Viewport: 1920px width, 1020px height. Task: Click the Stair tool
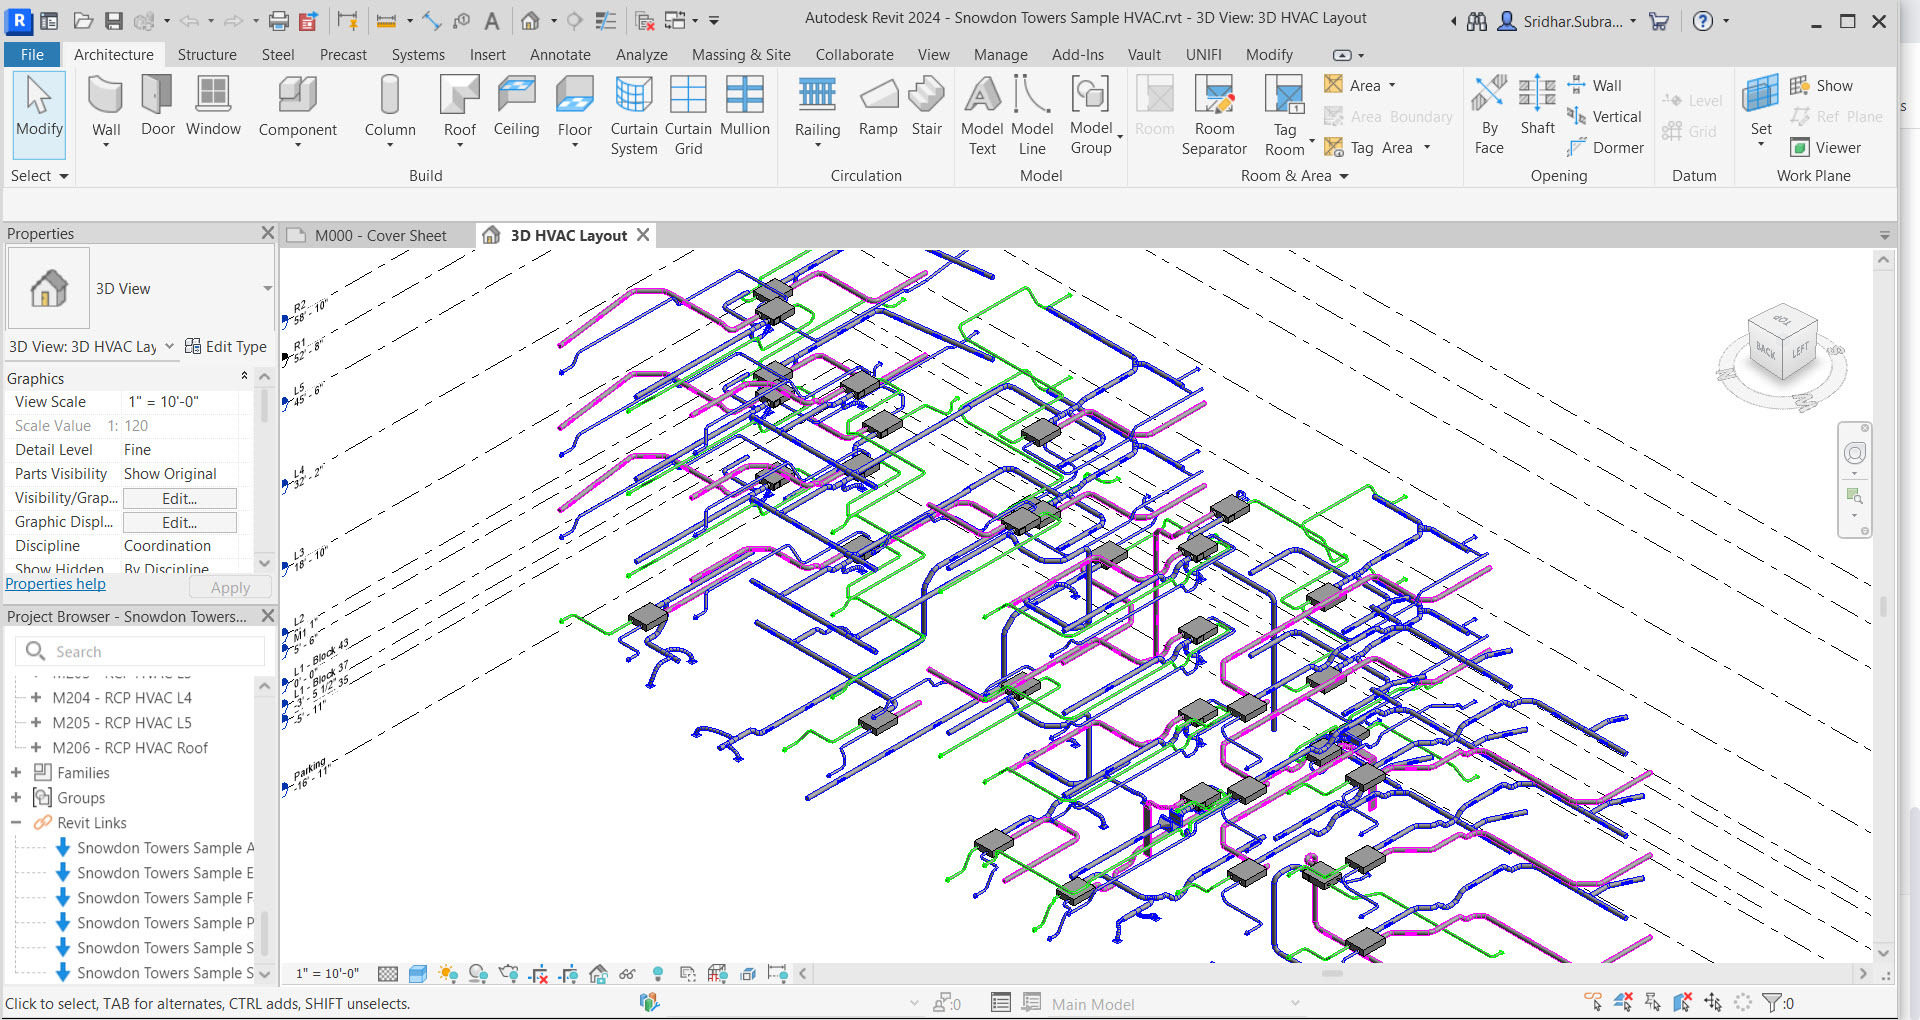click(x=926, y=106)
